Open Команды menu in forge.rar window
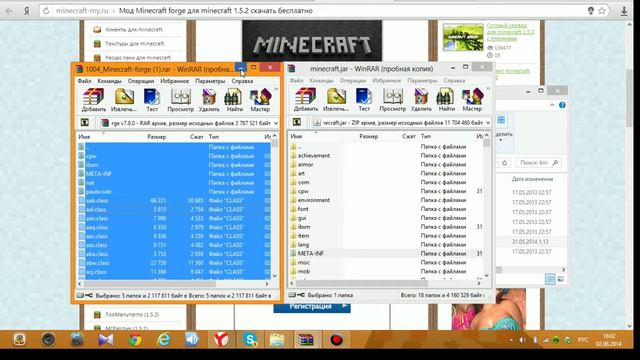The height and width of the screenshot is (360, 640). tap(109, 81)
